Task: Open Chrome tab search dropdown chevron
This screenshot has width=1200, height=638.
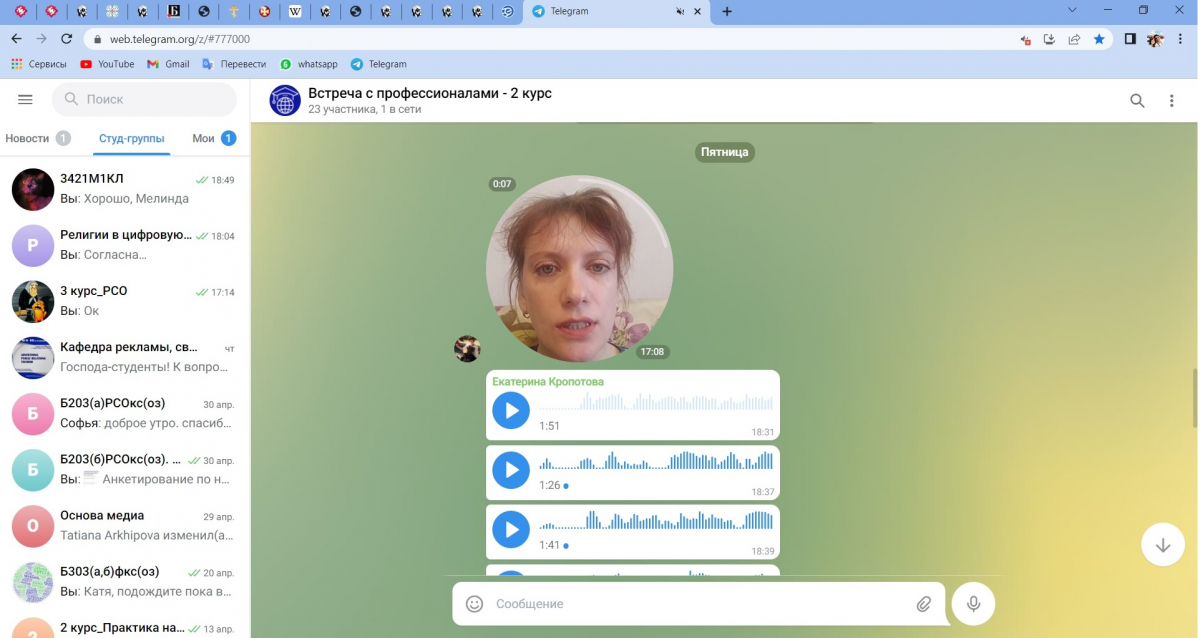Action: click(1072, 11)
